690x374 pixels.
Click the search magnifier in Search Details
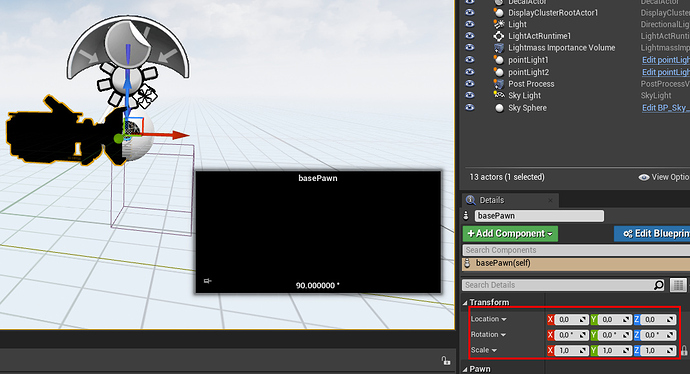[658, 285]
